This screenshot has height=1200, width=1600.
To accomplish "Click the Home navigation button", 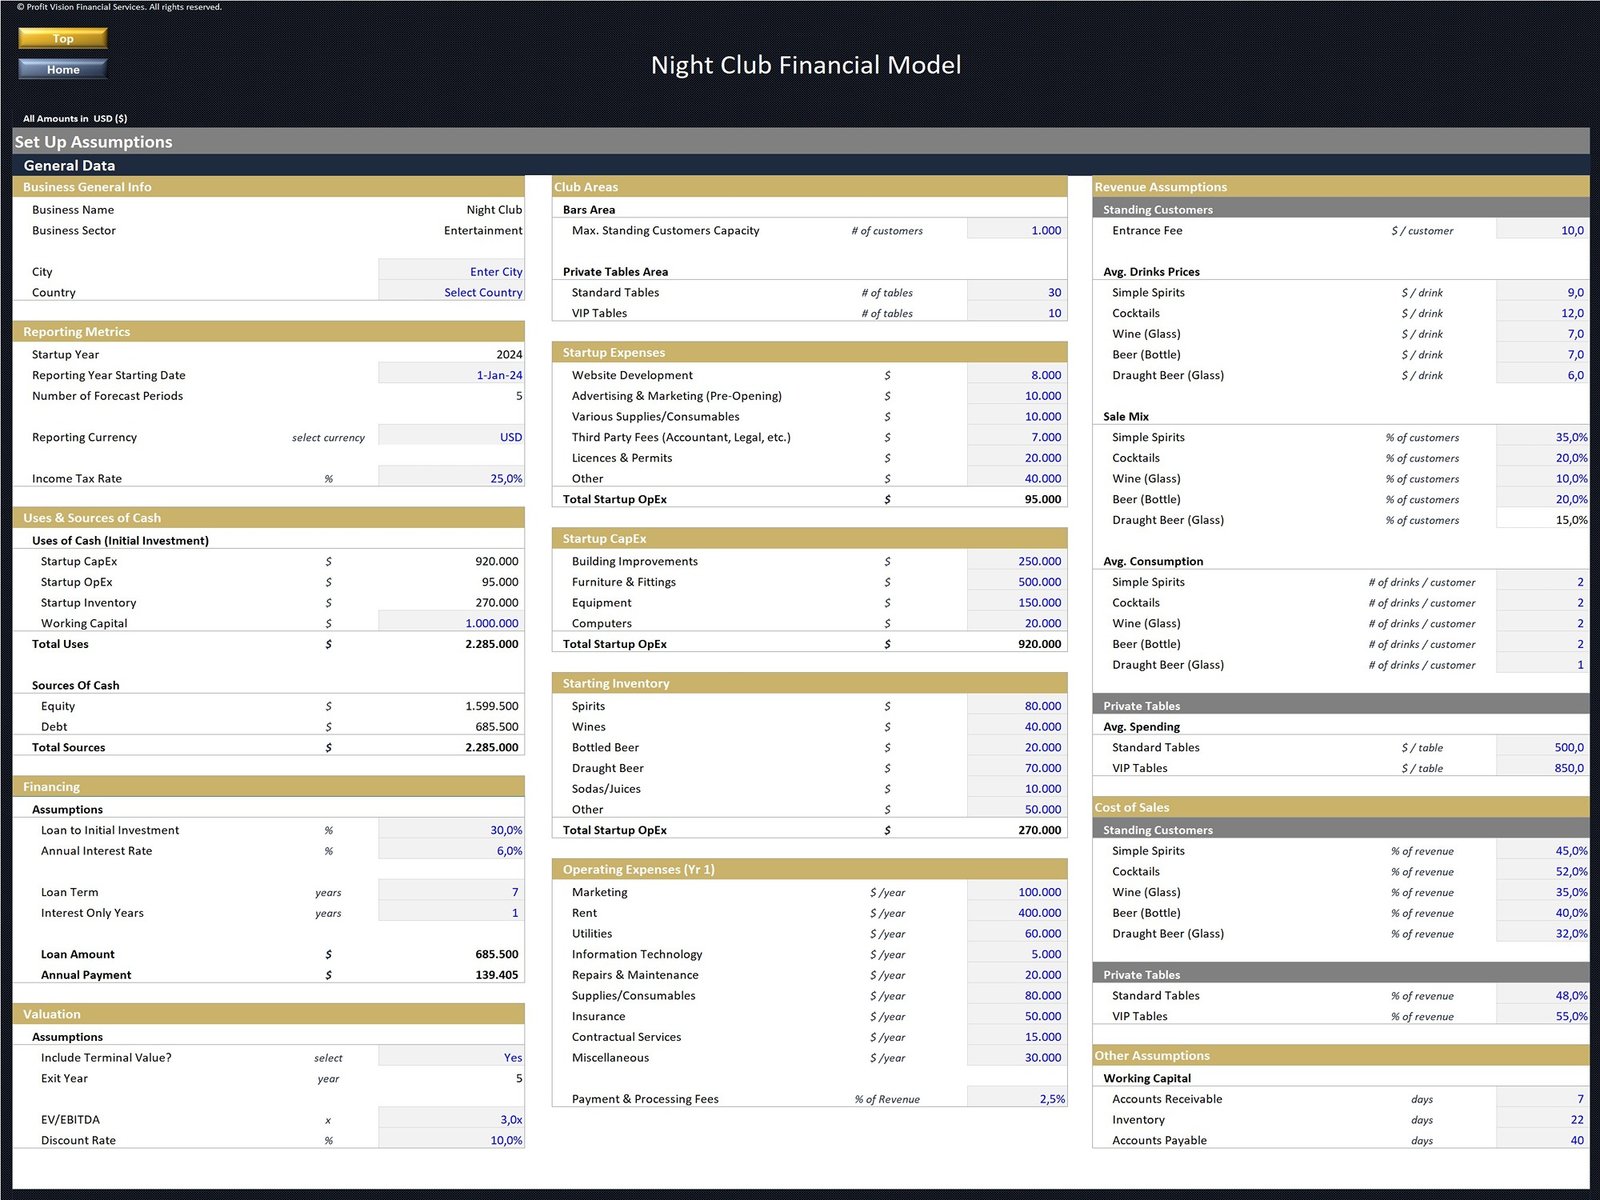I will [x=62, y=69].
